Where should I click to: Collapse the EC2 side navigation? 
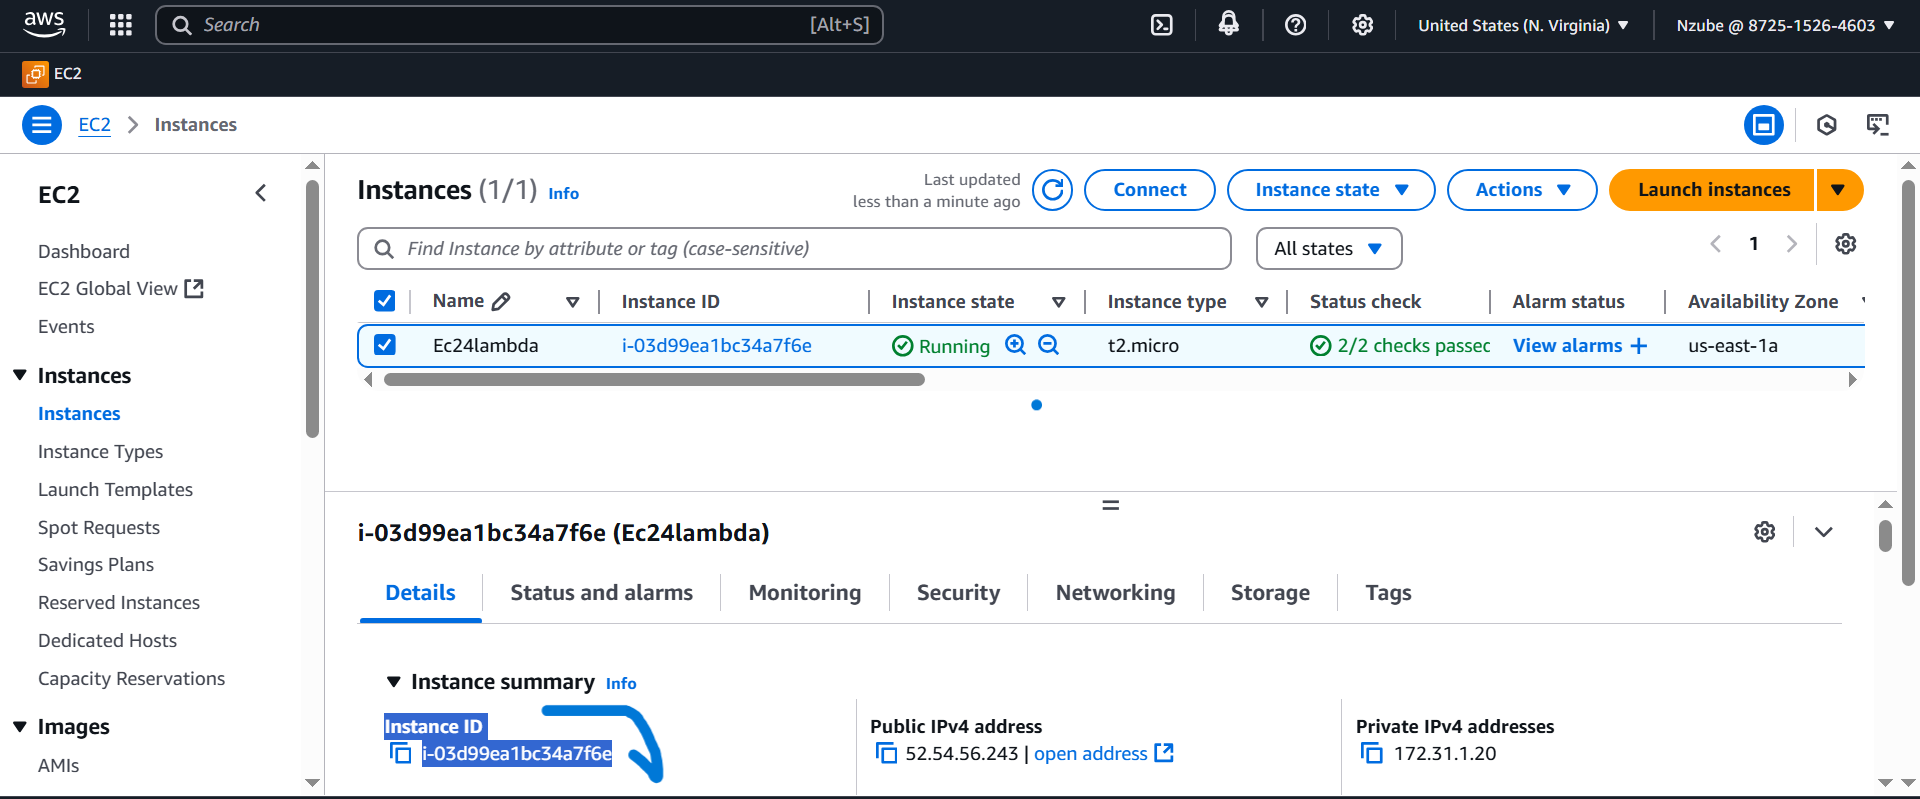coord(261,193)
